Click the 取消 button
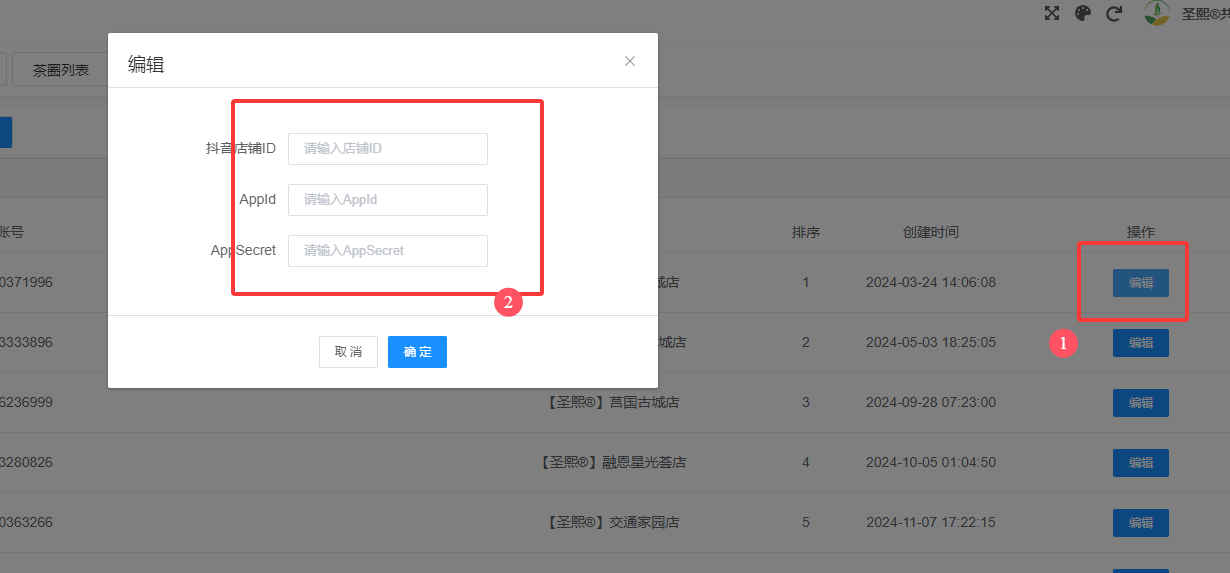 click(348, 352)
